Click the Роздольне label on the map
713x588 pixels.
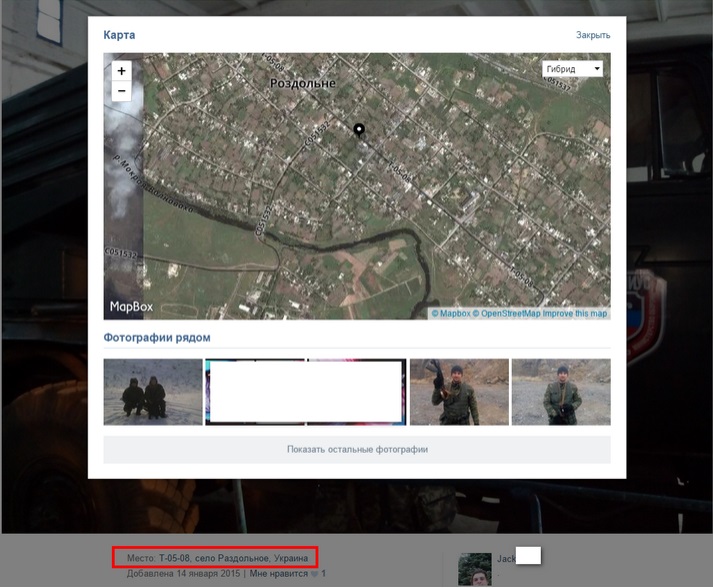[x=303, y=84]
